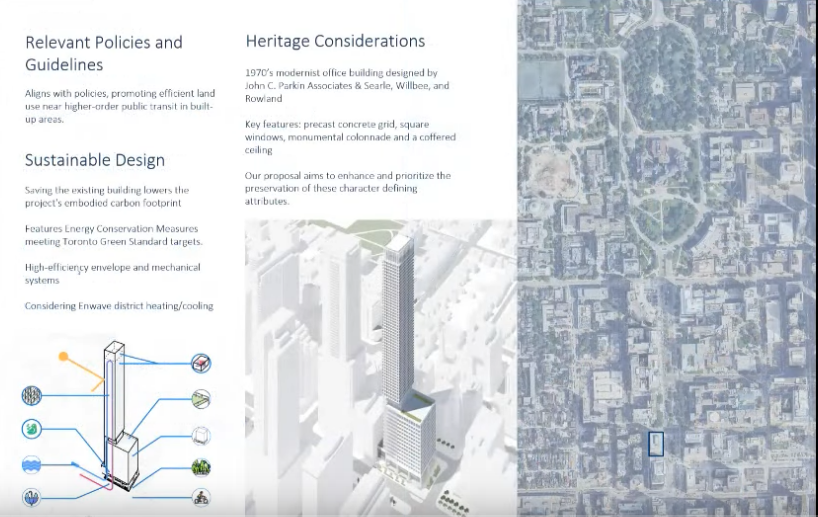Select the green roof terrace icon
Viewport: 818px width, 517px height.
coord(201,398)
